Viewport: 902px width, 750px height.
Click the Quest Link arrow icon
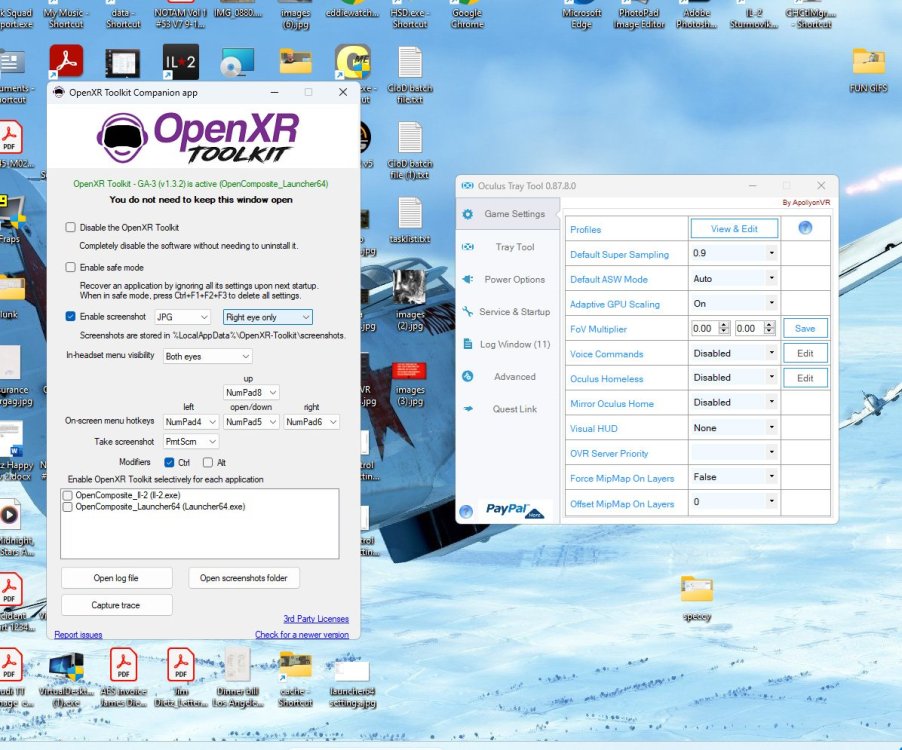pos(468,409)
